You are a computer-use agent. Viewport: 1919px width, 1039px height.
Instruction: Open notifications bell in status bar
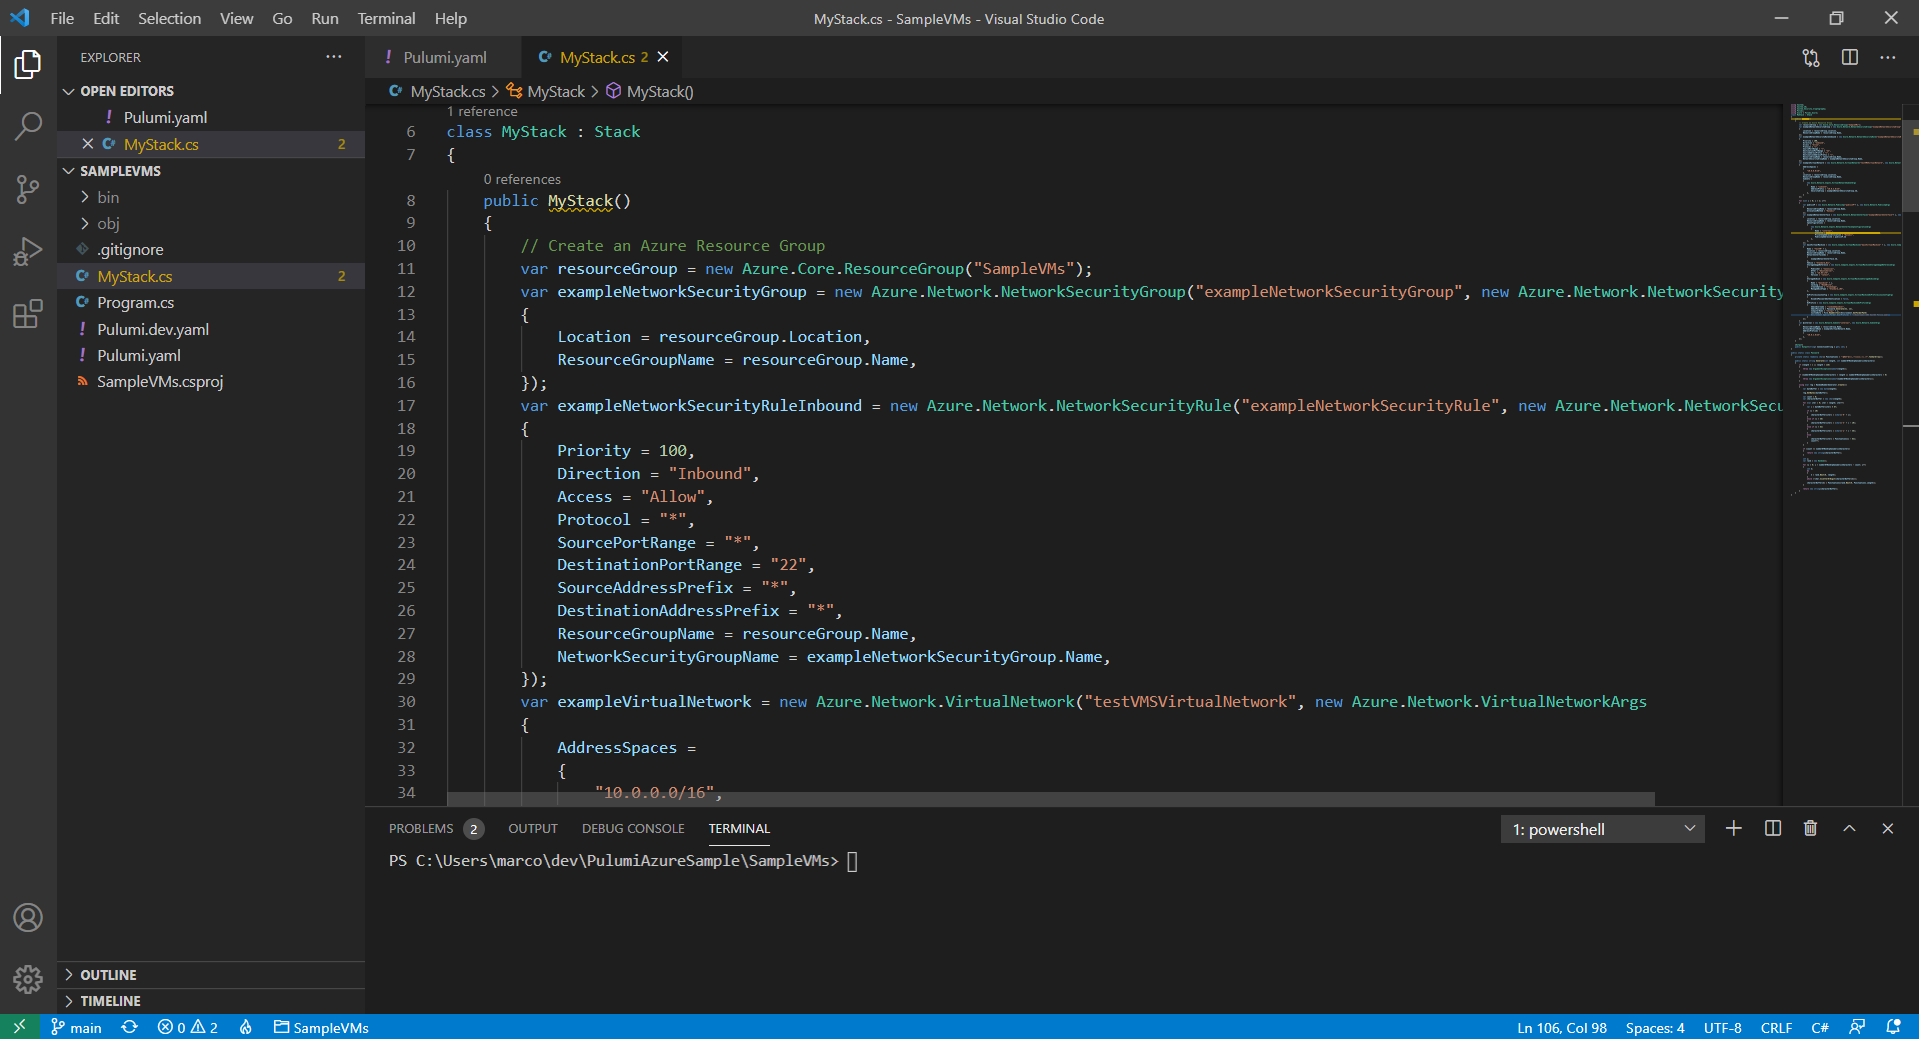tap(1893, 1027)
